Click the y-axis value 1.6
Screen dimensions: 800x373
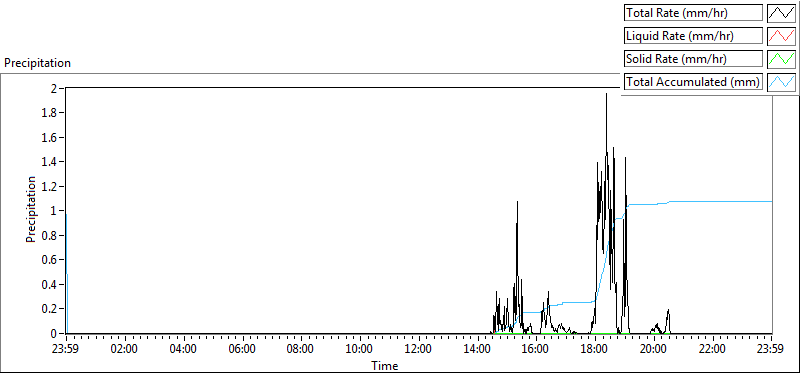click(x=50, y=137)
